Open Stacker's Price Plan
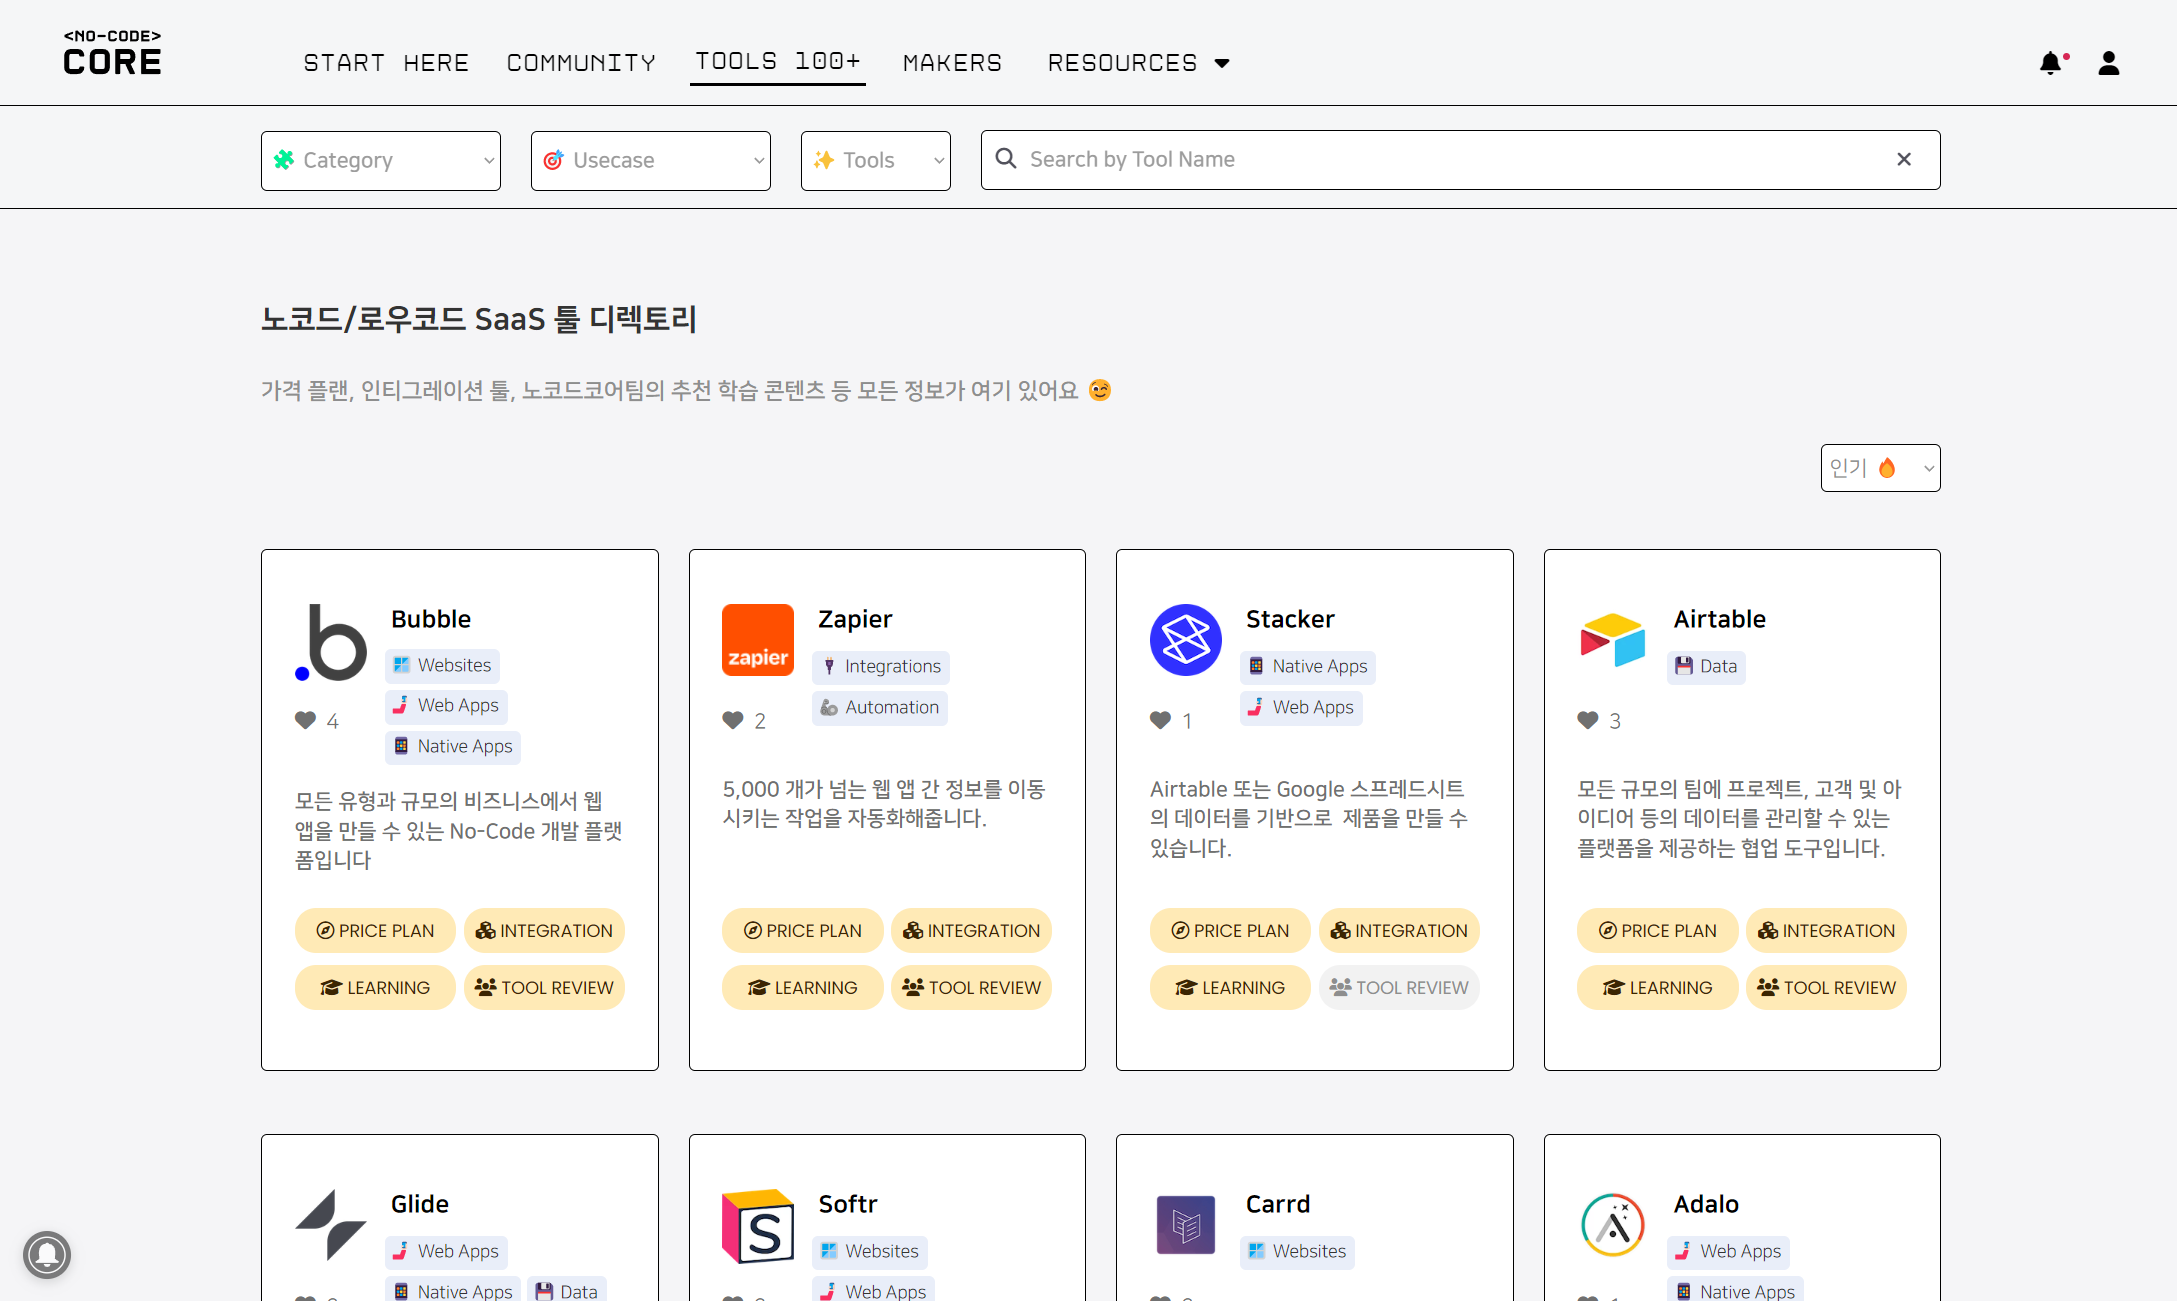The image size is (2177, 1301). [1230, 930]
